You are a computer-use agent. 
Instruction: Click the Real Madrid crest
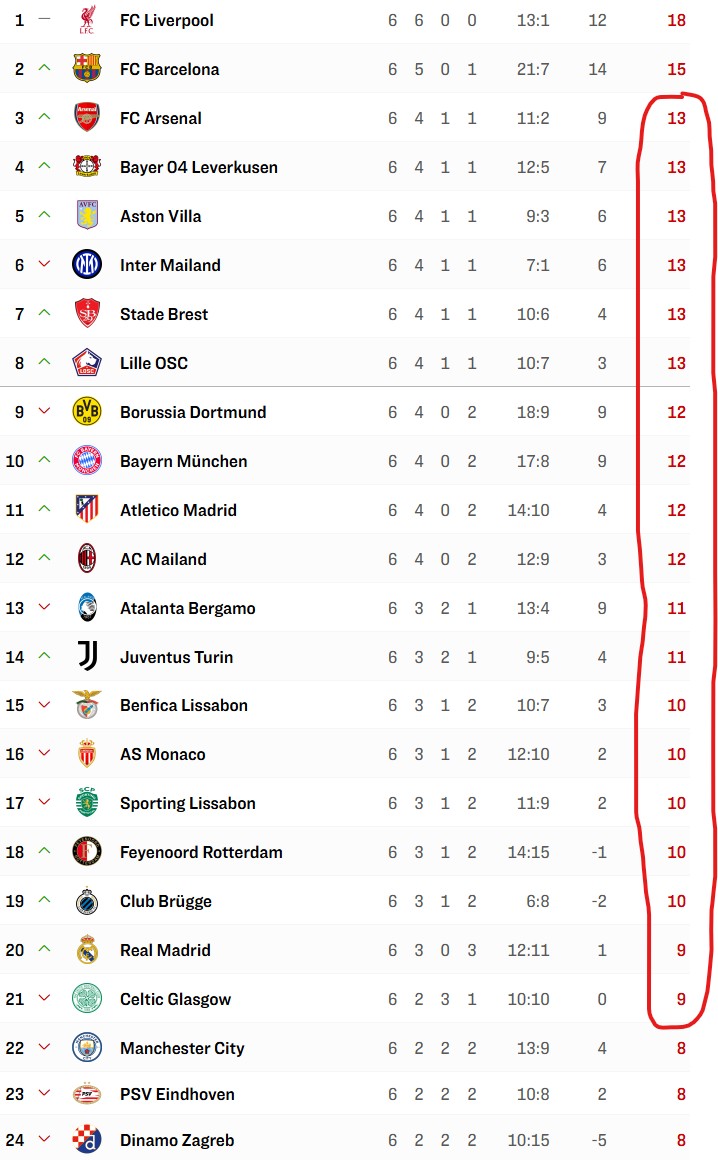pyautogui.click(x=87, y=950)
